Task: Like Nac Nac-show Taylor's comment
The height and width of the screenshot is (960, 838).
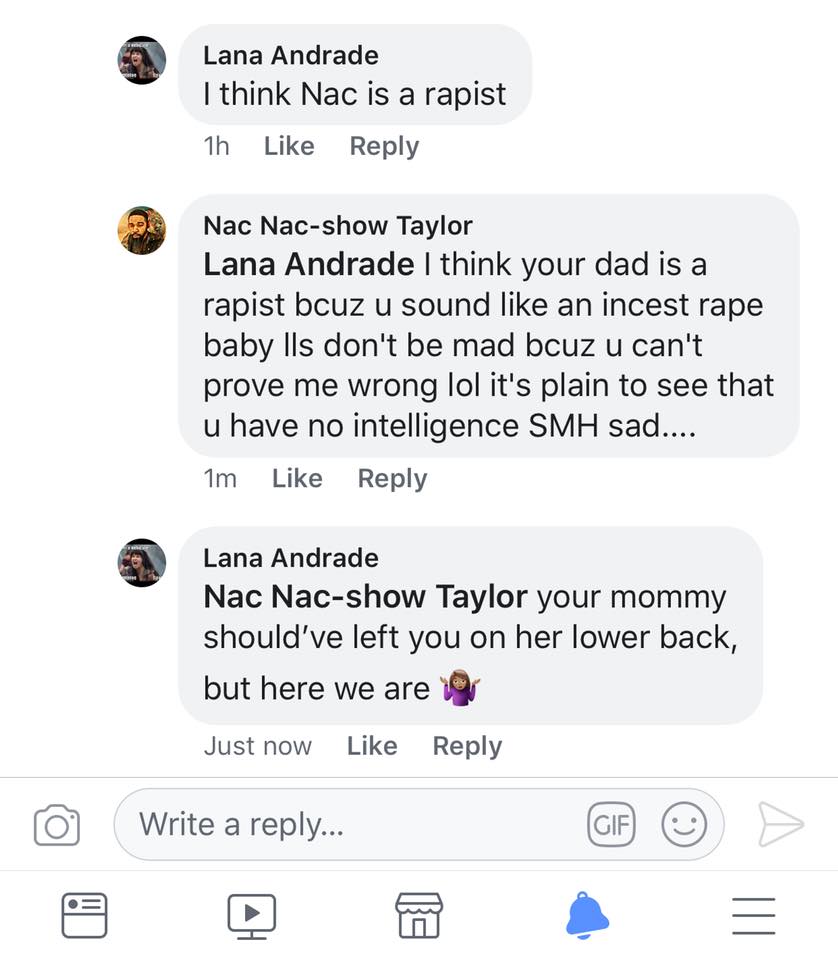Action: tap(297, 479)
